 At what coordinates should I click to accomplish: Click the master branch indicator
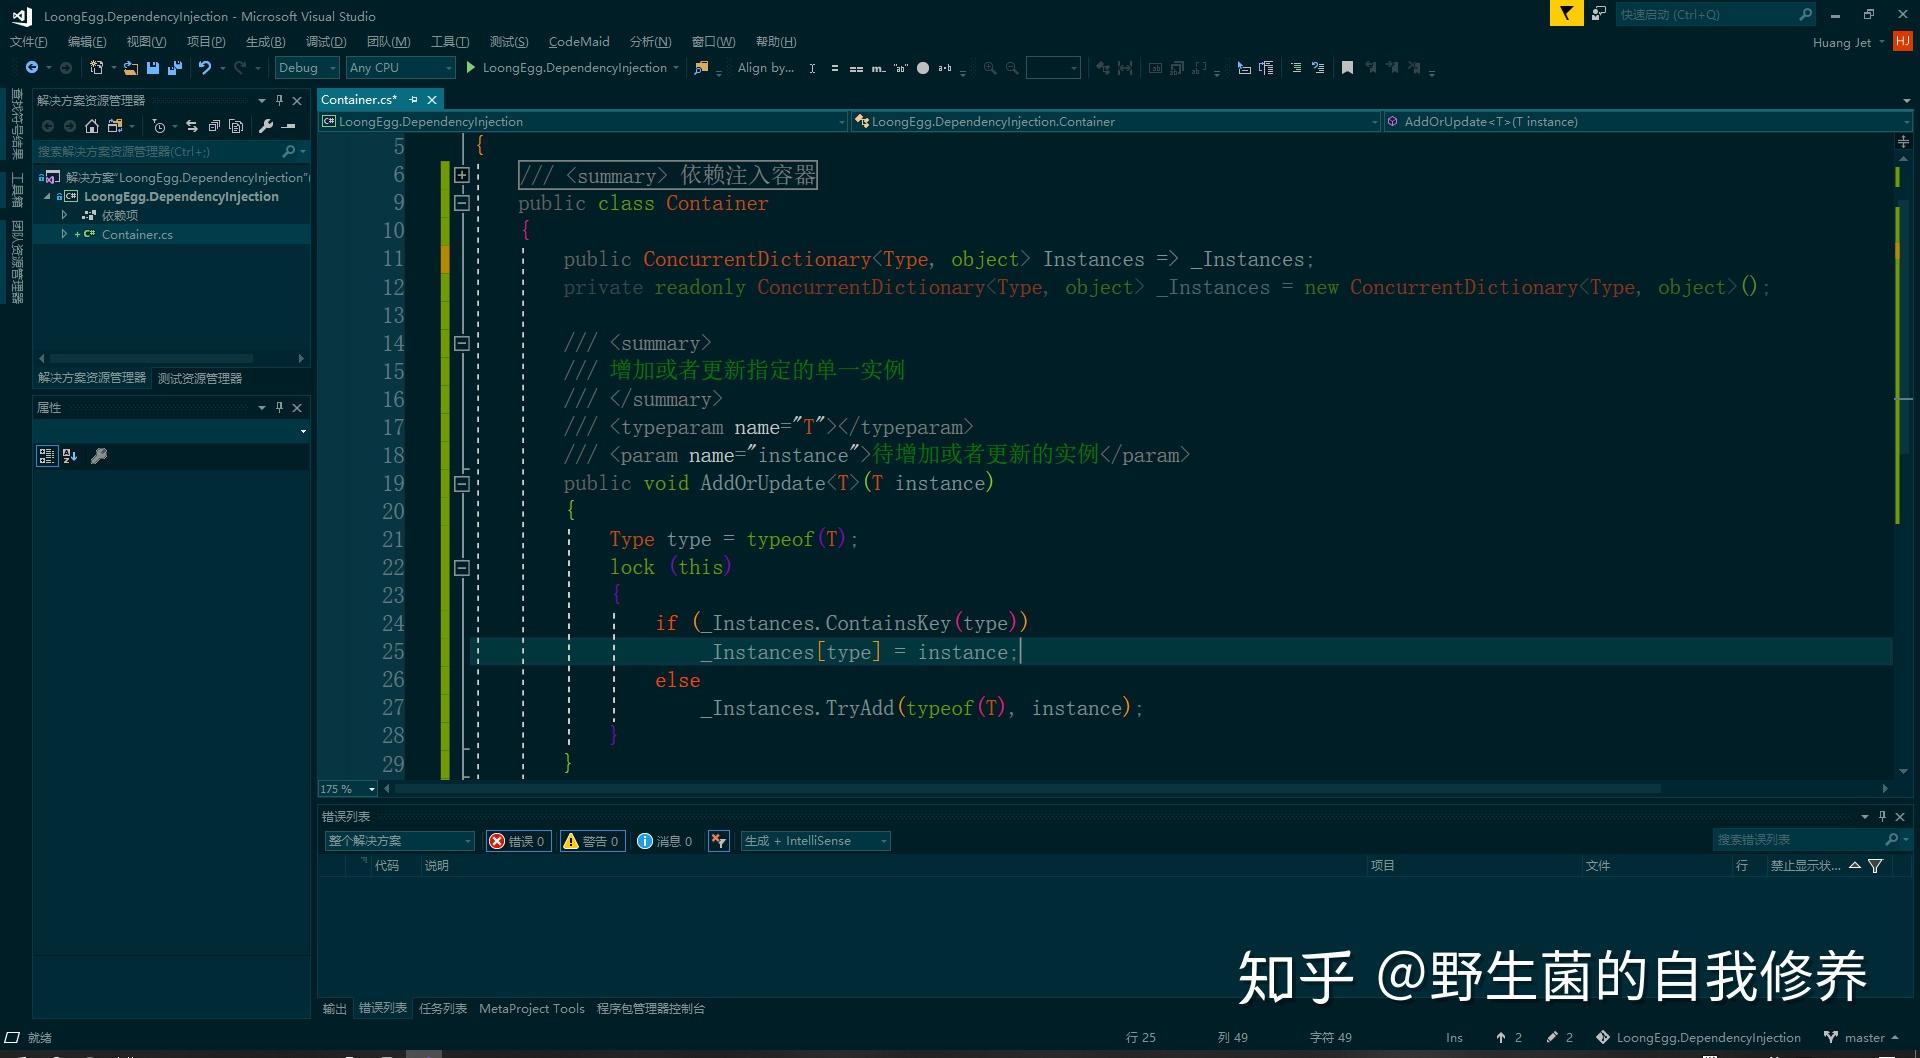pos(1858,1037)
